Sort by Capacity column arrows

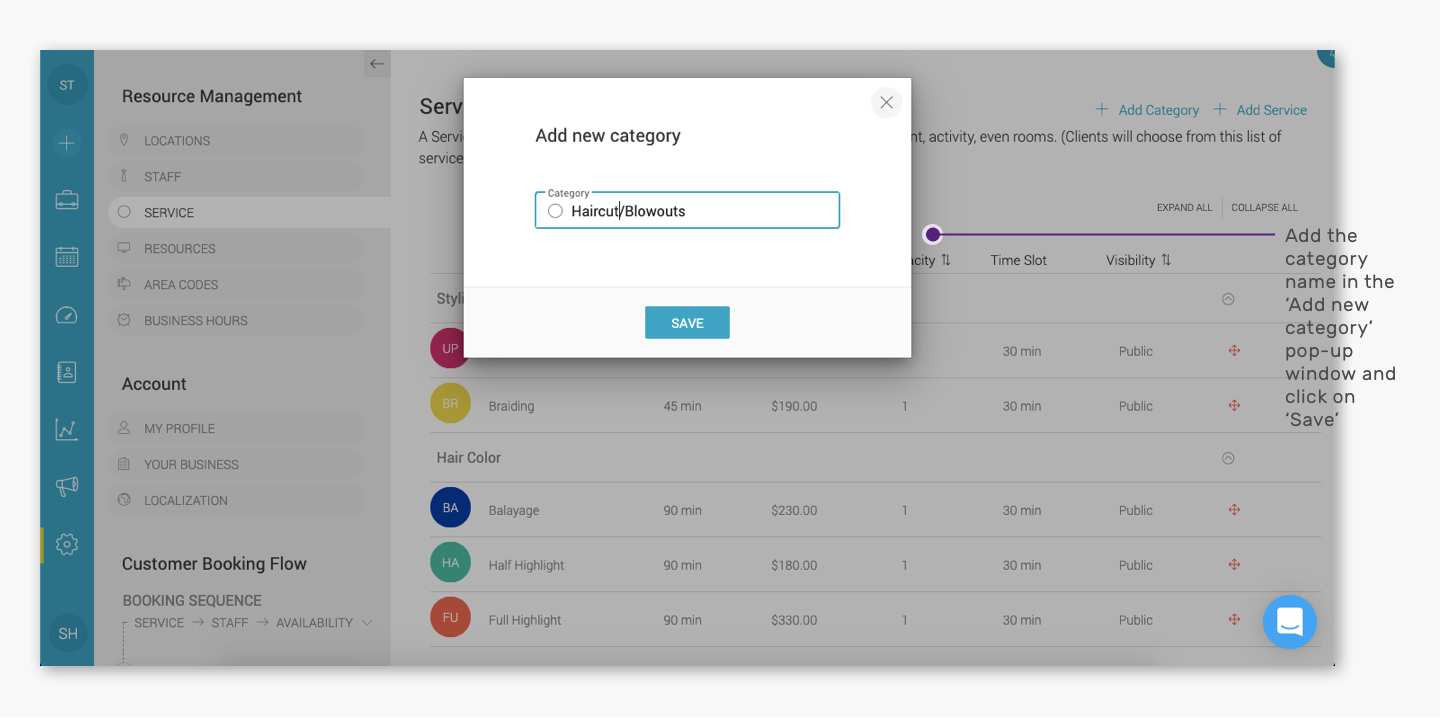946,260
